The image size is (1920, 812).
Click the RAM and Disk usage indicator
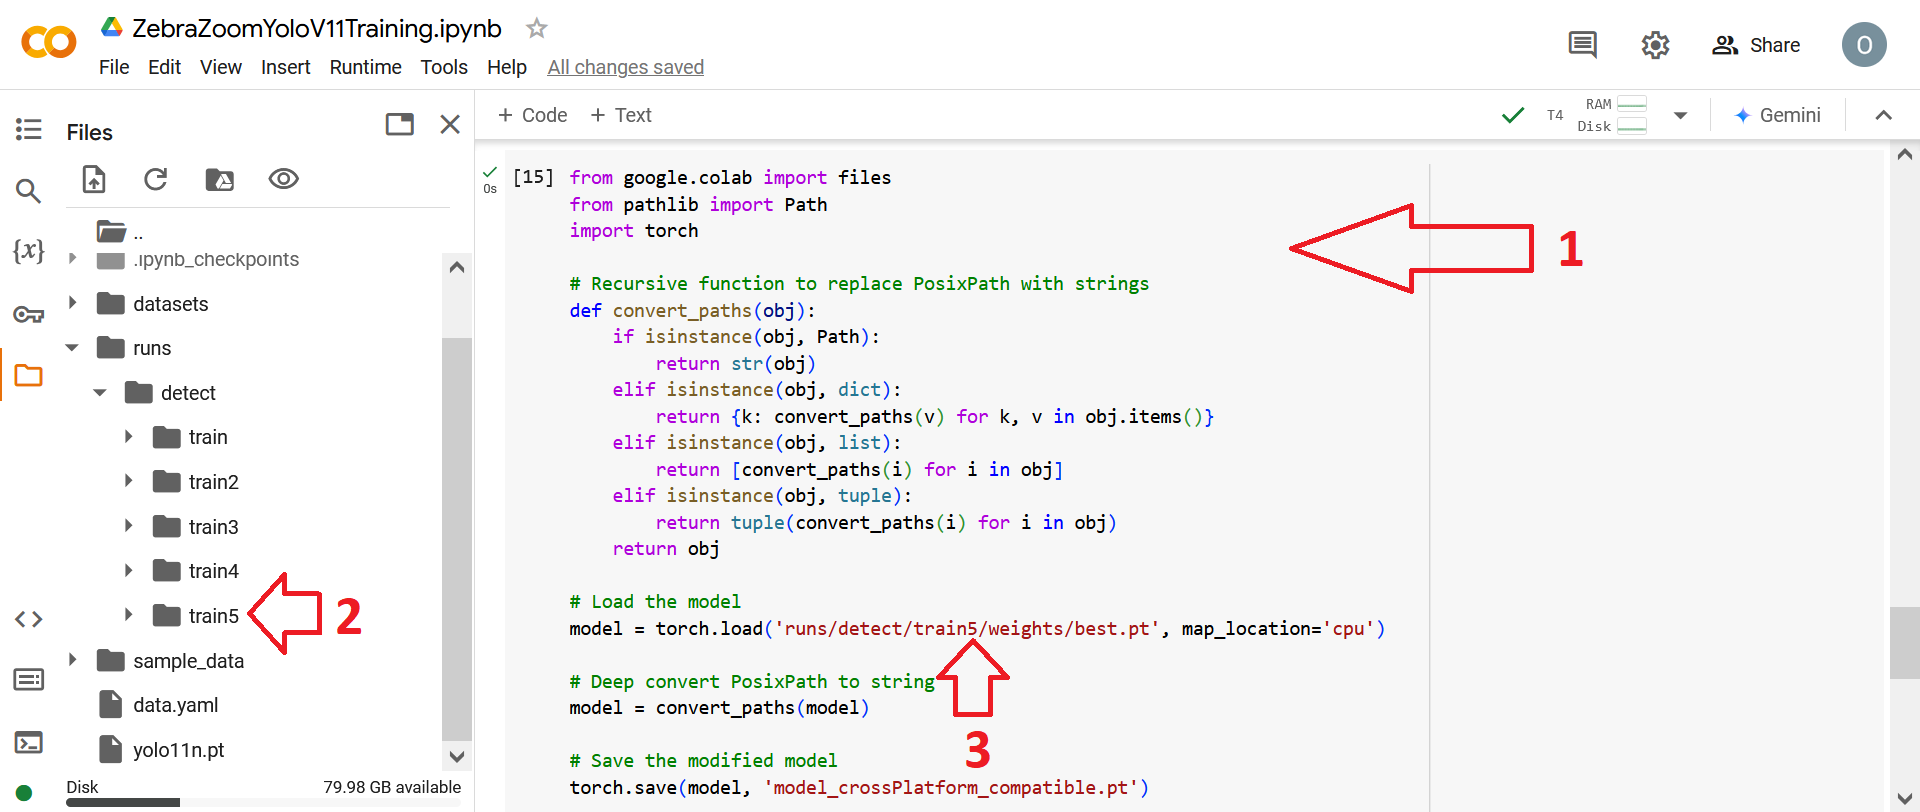(x=1612, y=115)
